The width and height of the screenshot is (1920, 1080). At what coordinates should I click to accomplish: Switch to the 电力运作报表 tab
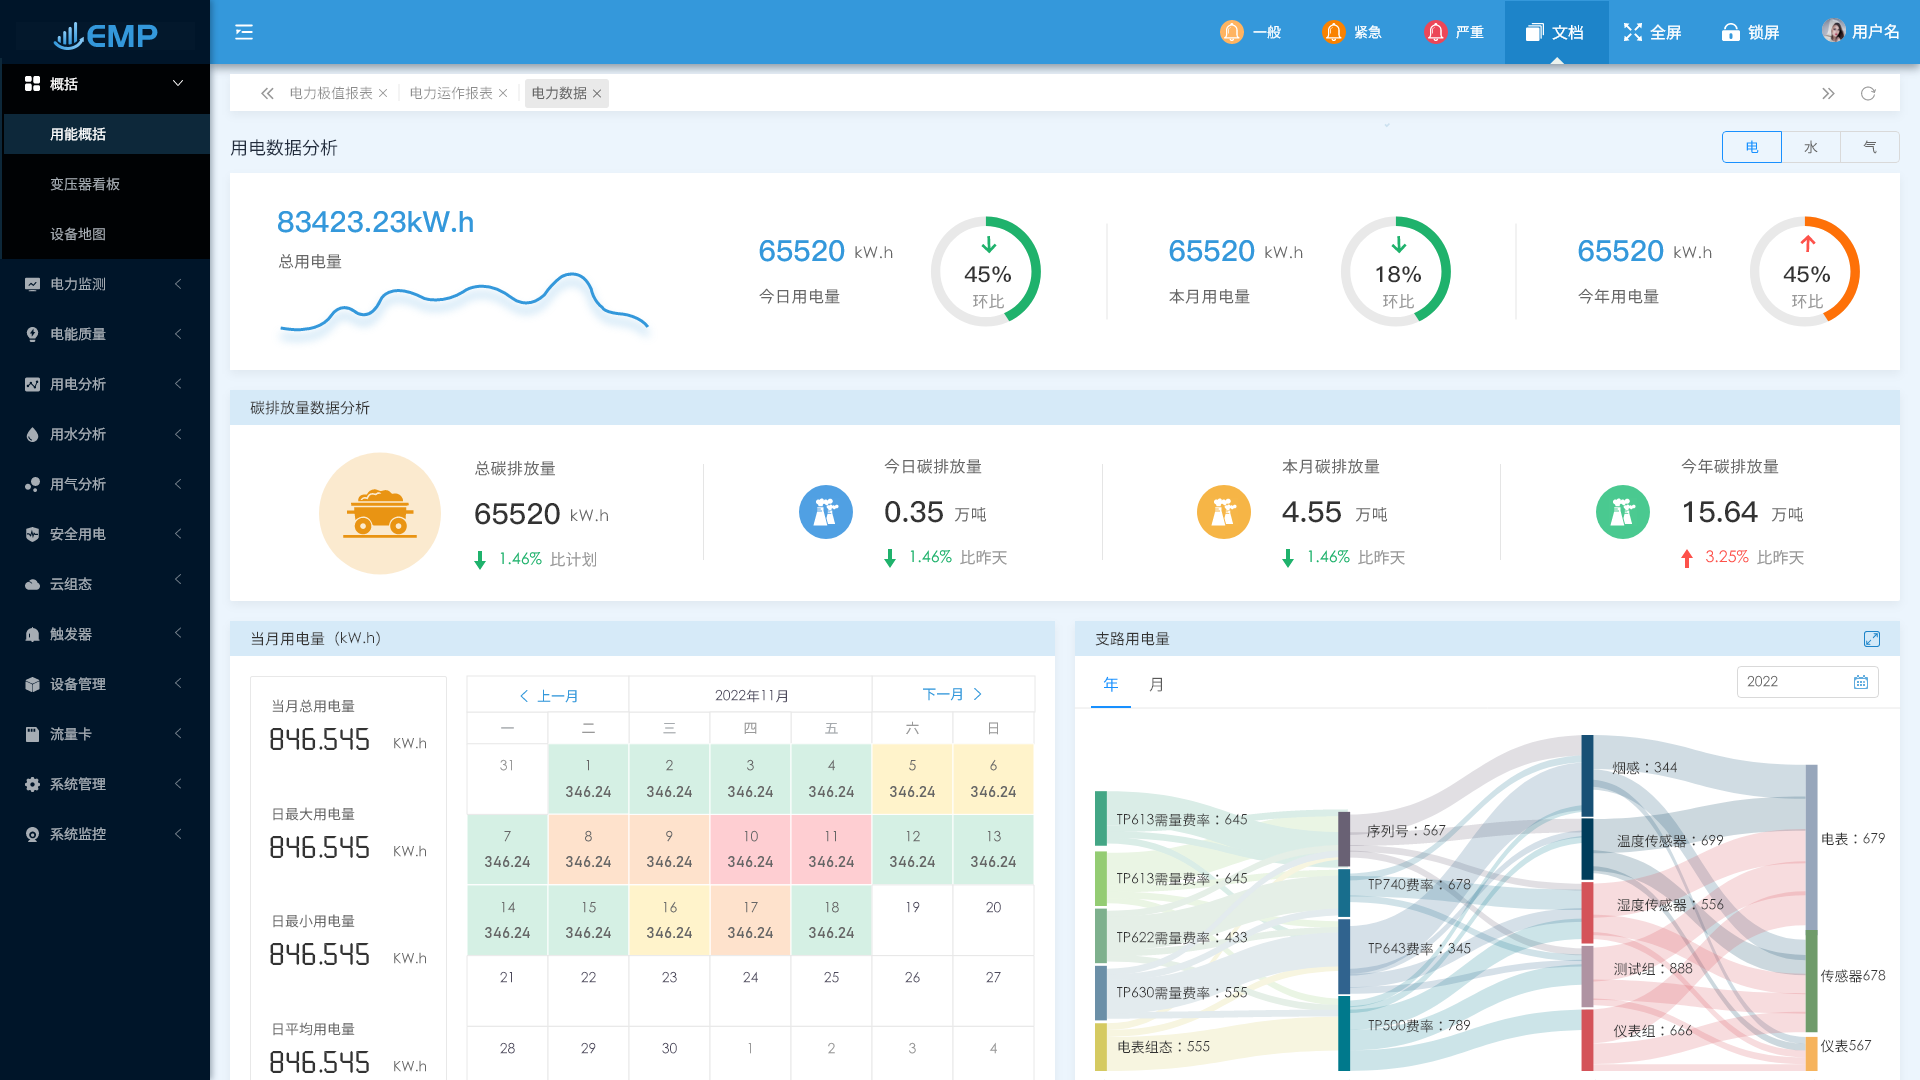point(450,93)
